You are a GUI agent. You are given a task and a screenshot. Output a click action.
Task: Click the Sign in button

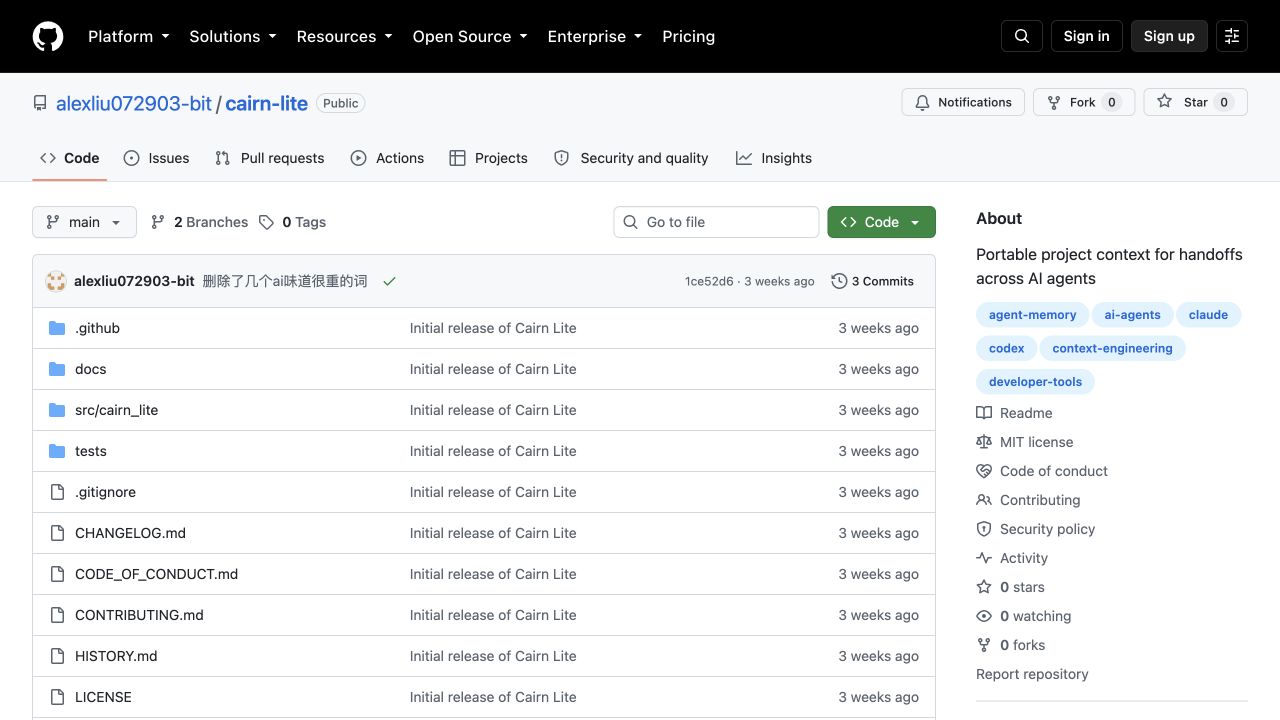pyautogui.click(x=1087, y=36)
